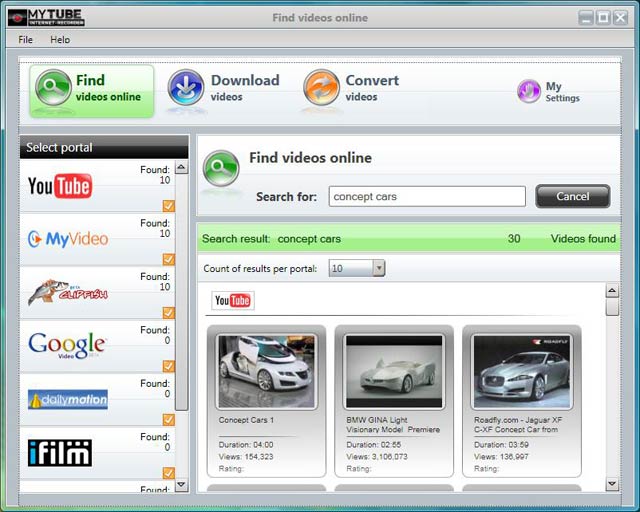The width and height of the screenshot is (640, 512).
Task: Select the MyVideo portal logo
Action: (68, 239)
